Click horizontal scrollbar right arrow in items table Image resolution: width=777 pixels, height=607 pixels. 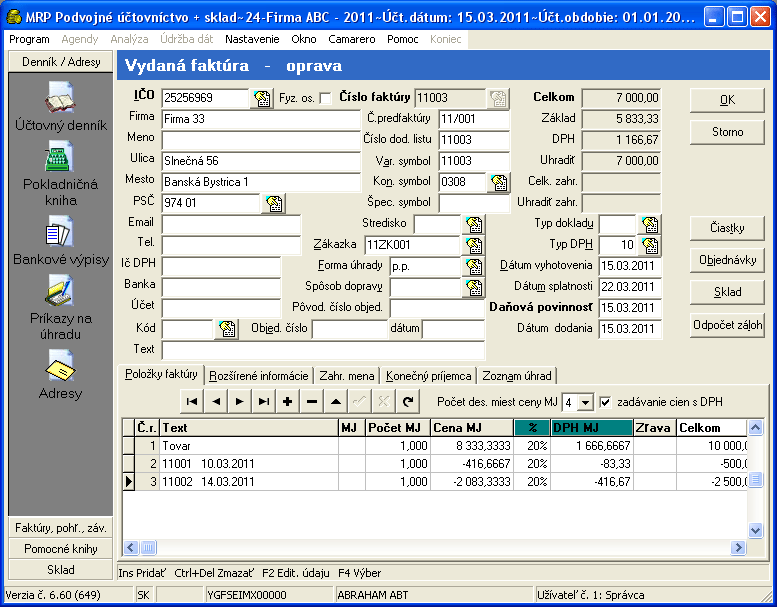click(738, 547)
